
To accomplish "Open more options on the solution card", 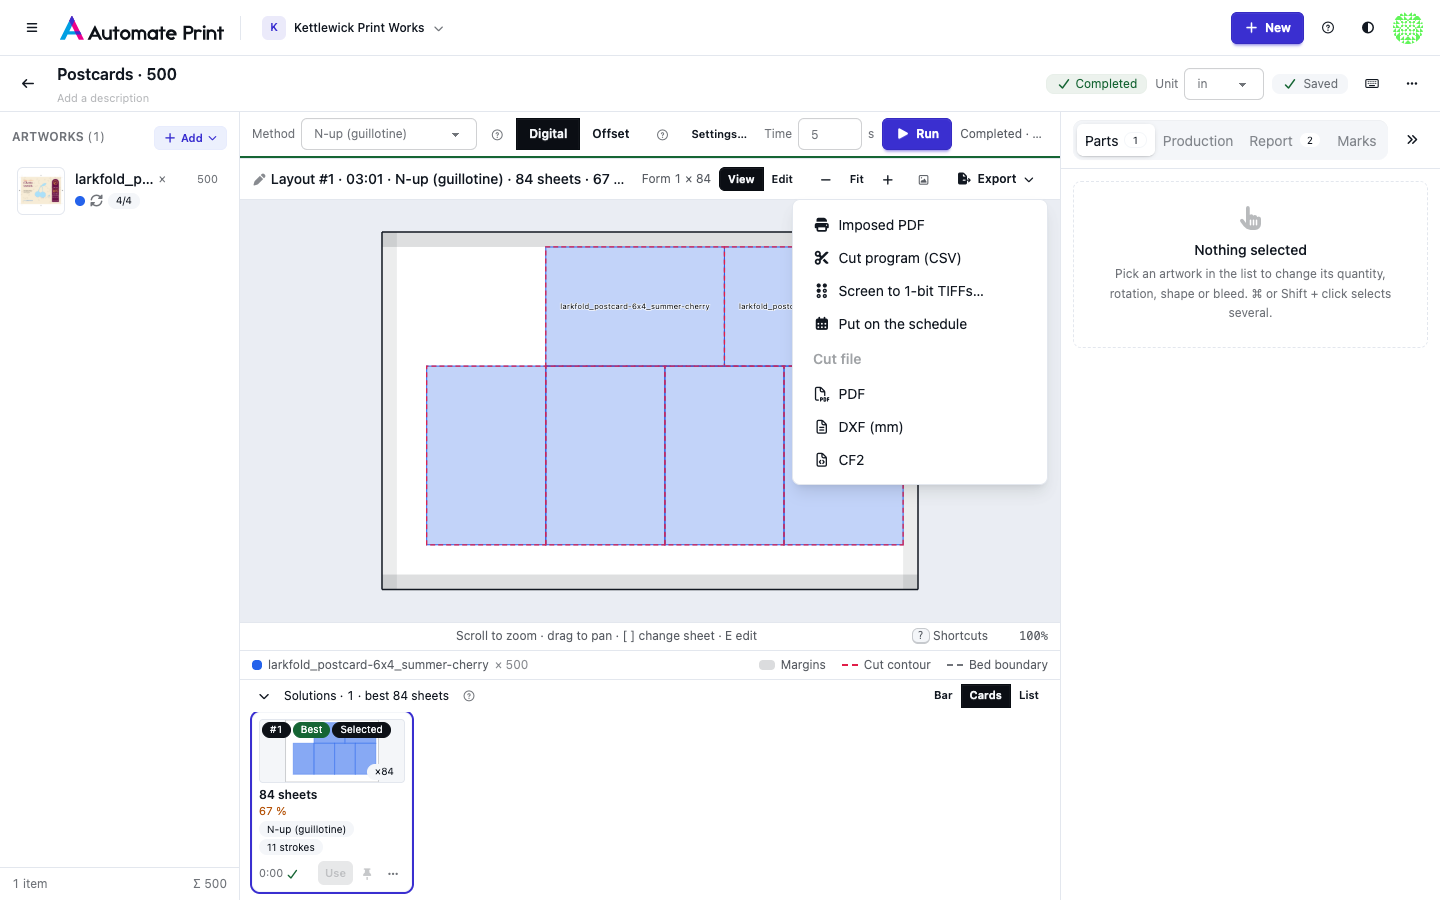I will 393,874.
